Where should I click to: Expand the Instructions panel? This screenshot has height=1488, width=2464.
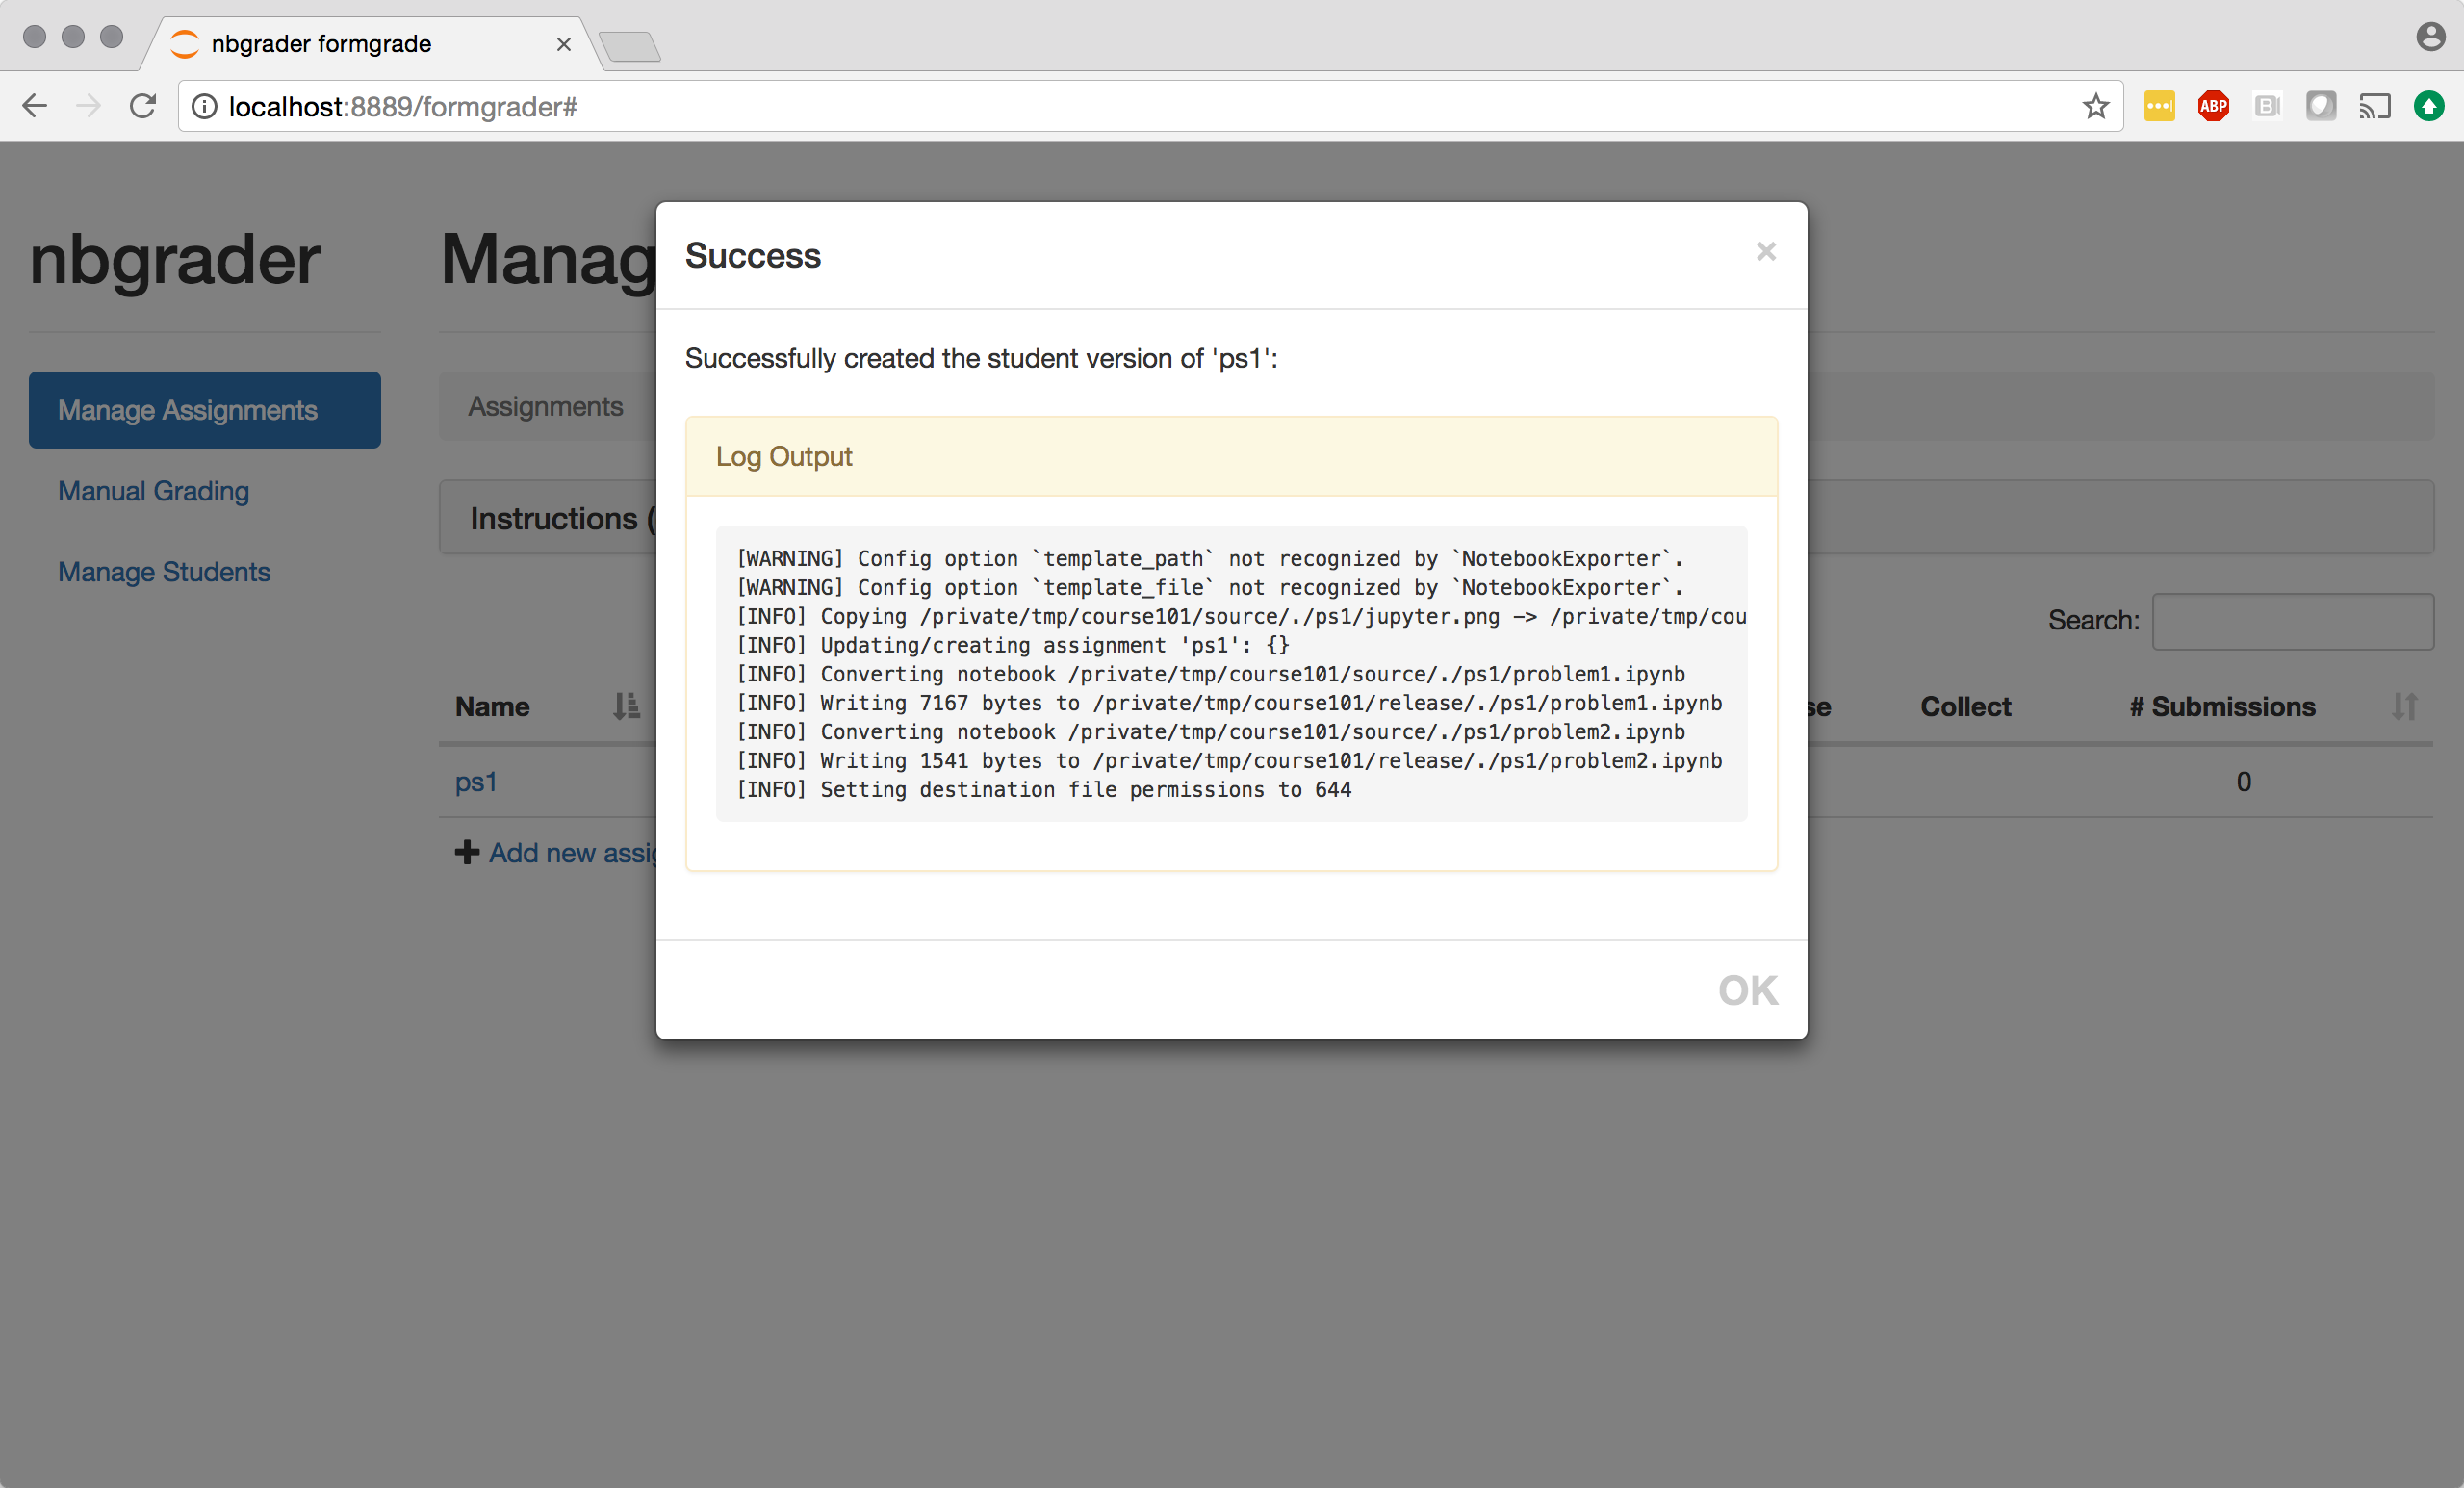[553, 518]
